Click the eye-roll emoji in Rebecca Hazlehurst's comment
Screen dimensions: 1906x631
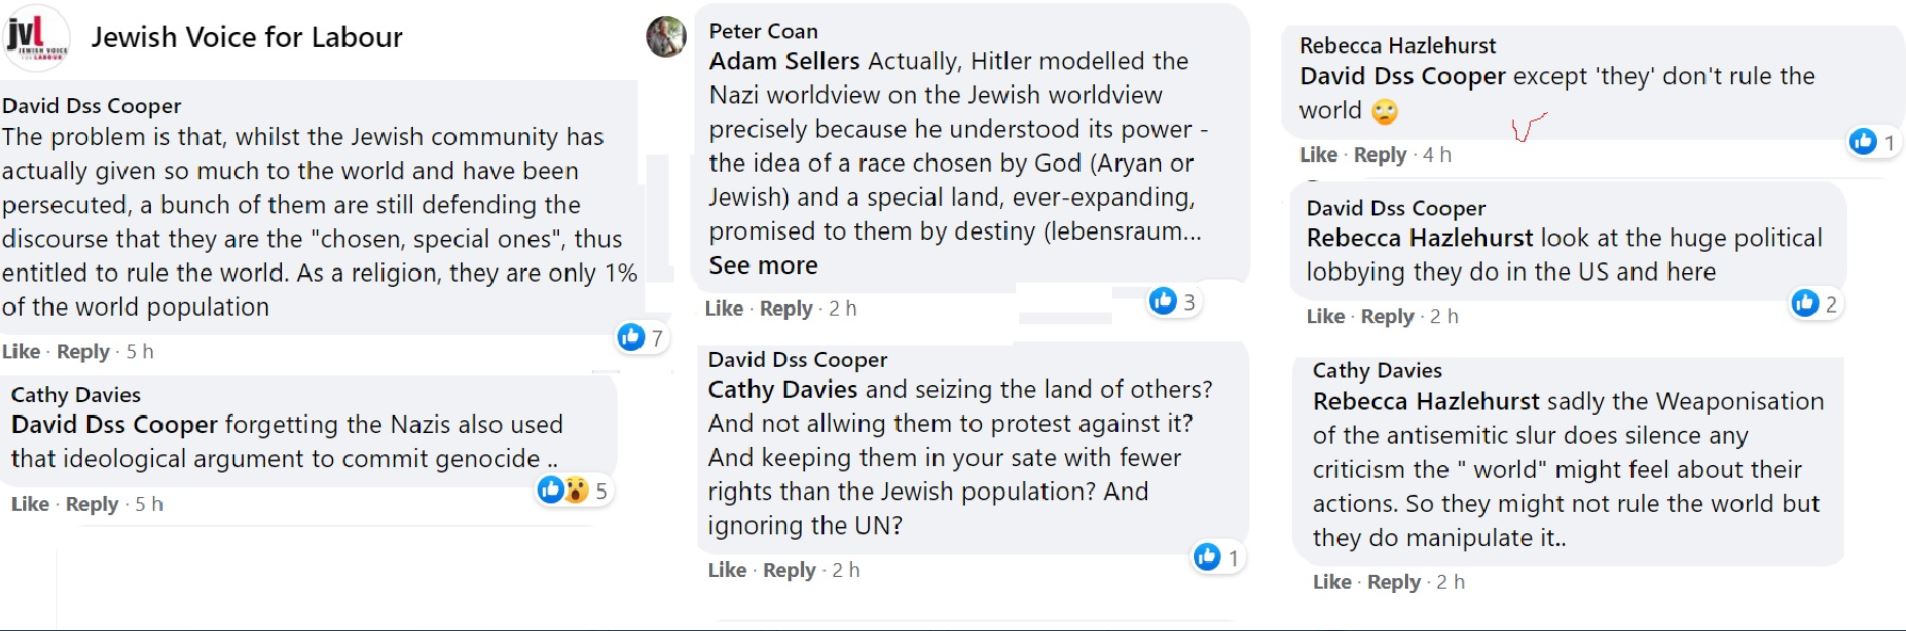pyautogui.click(x=1384, y=111)
